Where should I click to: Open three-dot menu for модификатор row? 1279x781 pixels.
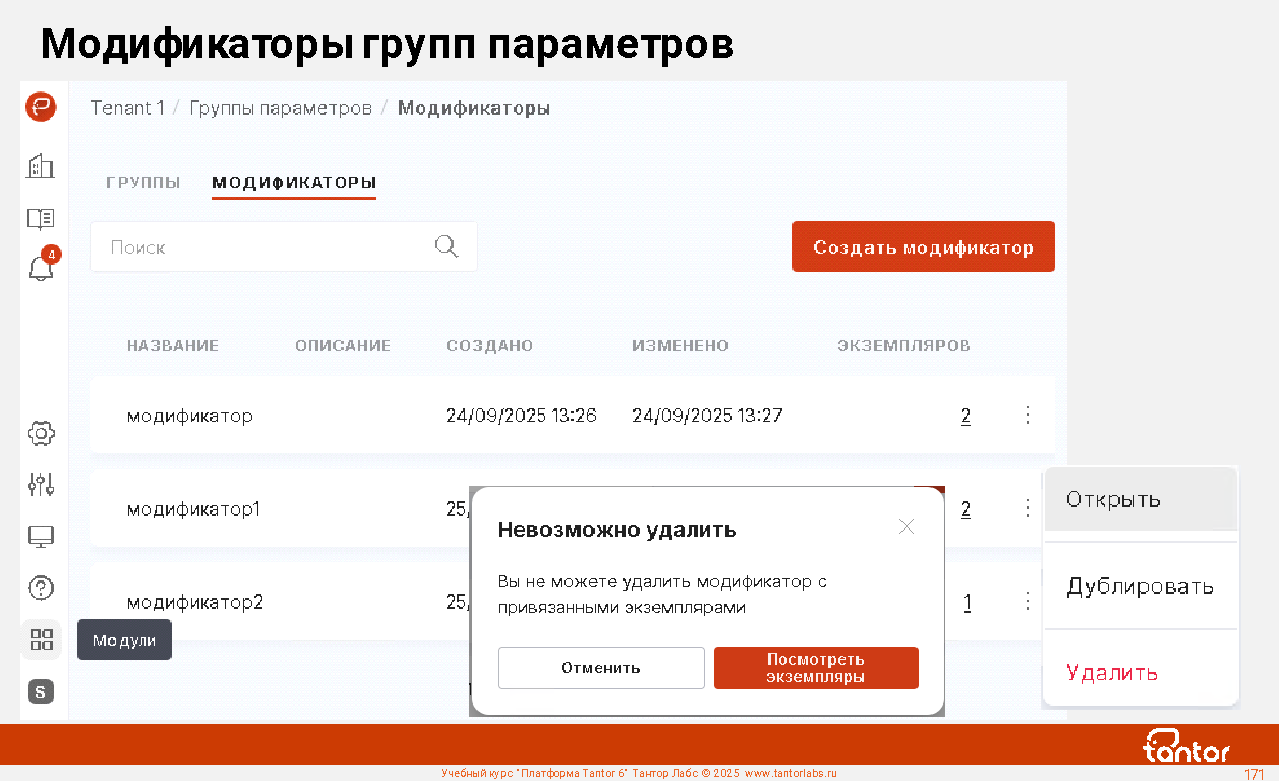pyautogui.click(x=1027, y=415)
